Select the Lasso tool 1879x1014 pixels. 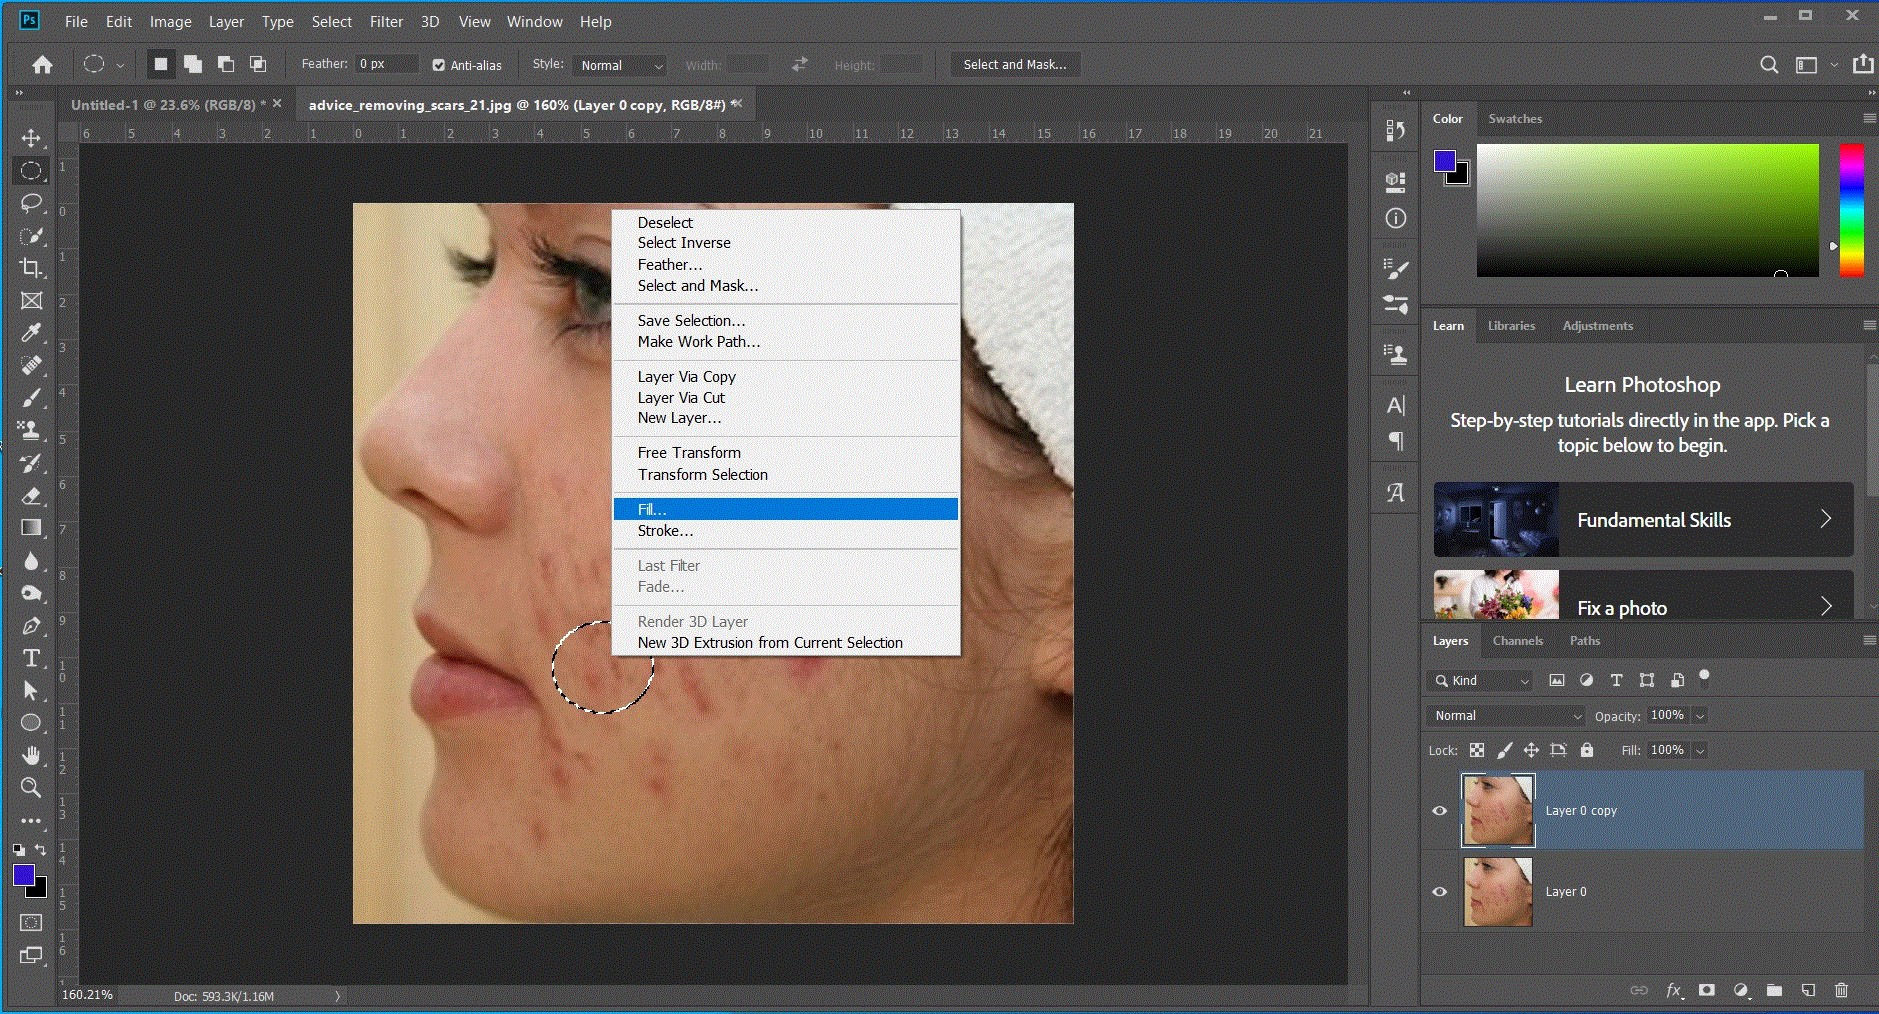click(x=31, y=203)
